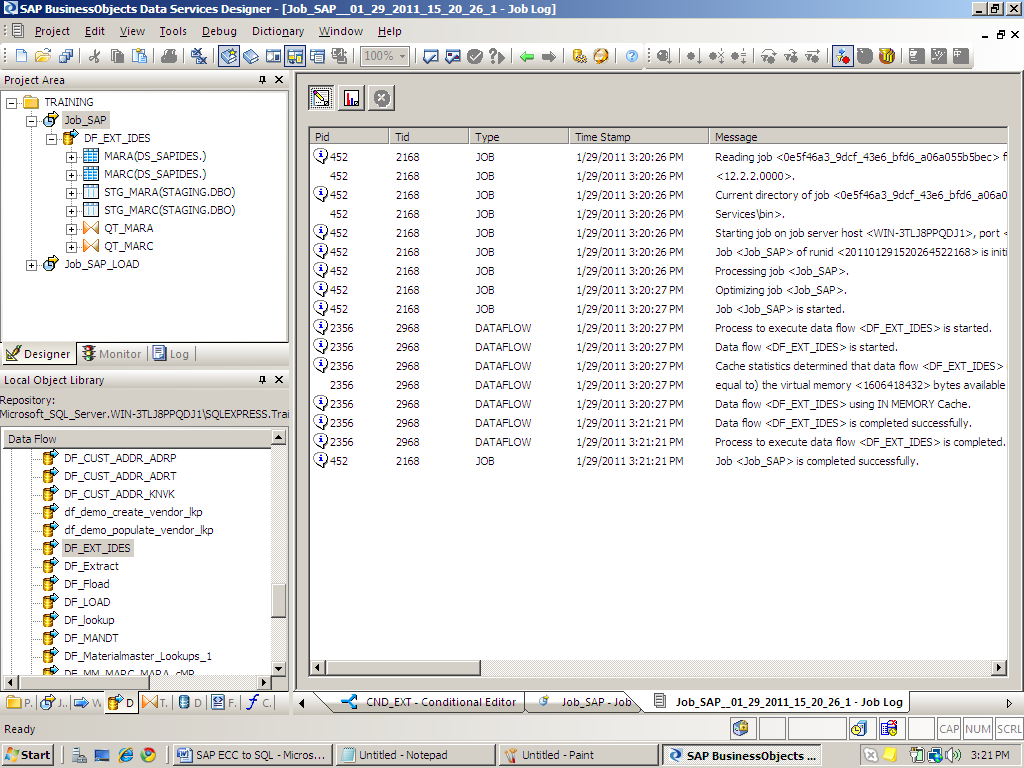The width and height of the screenshot is (1024, 768).
Task: Click the Save All toolbar icon
Action: click(65, 56)
